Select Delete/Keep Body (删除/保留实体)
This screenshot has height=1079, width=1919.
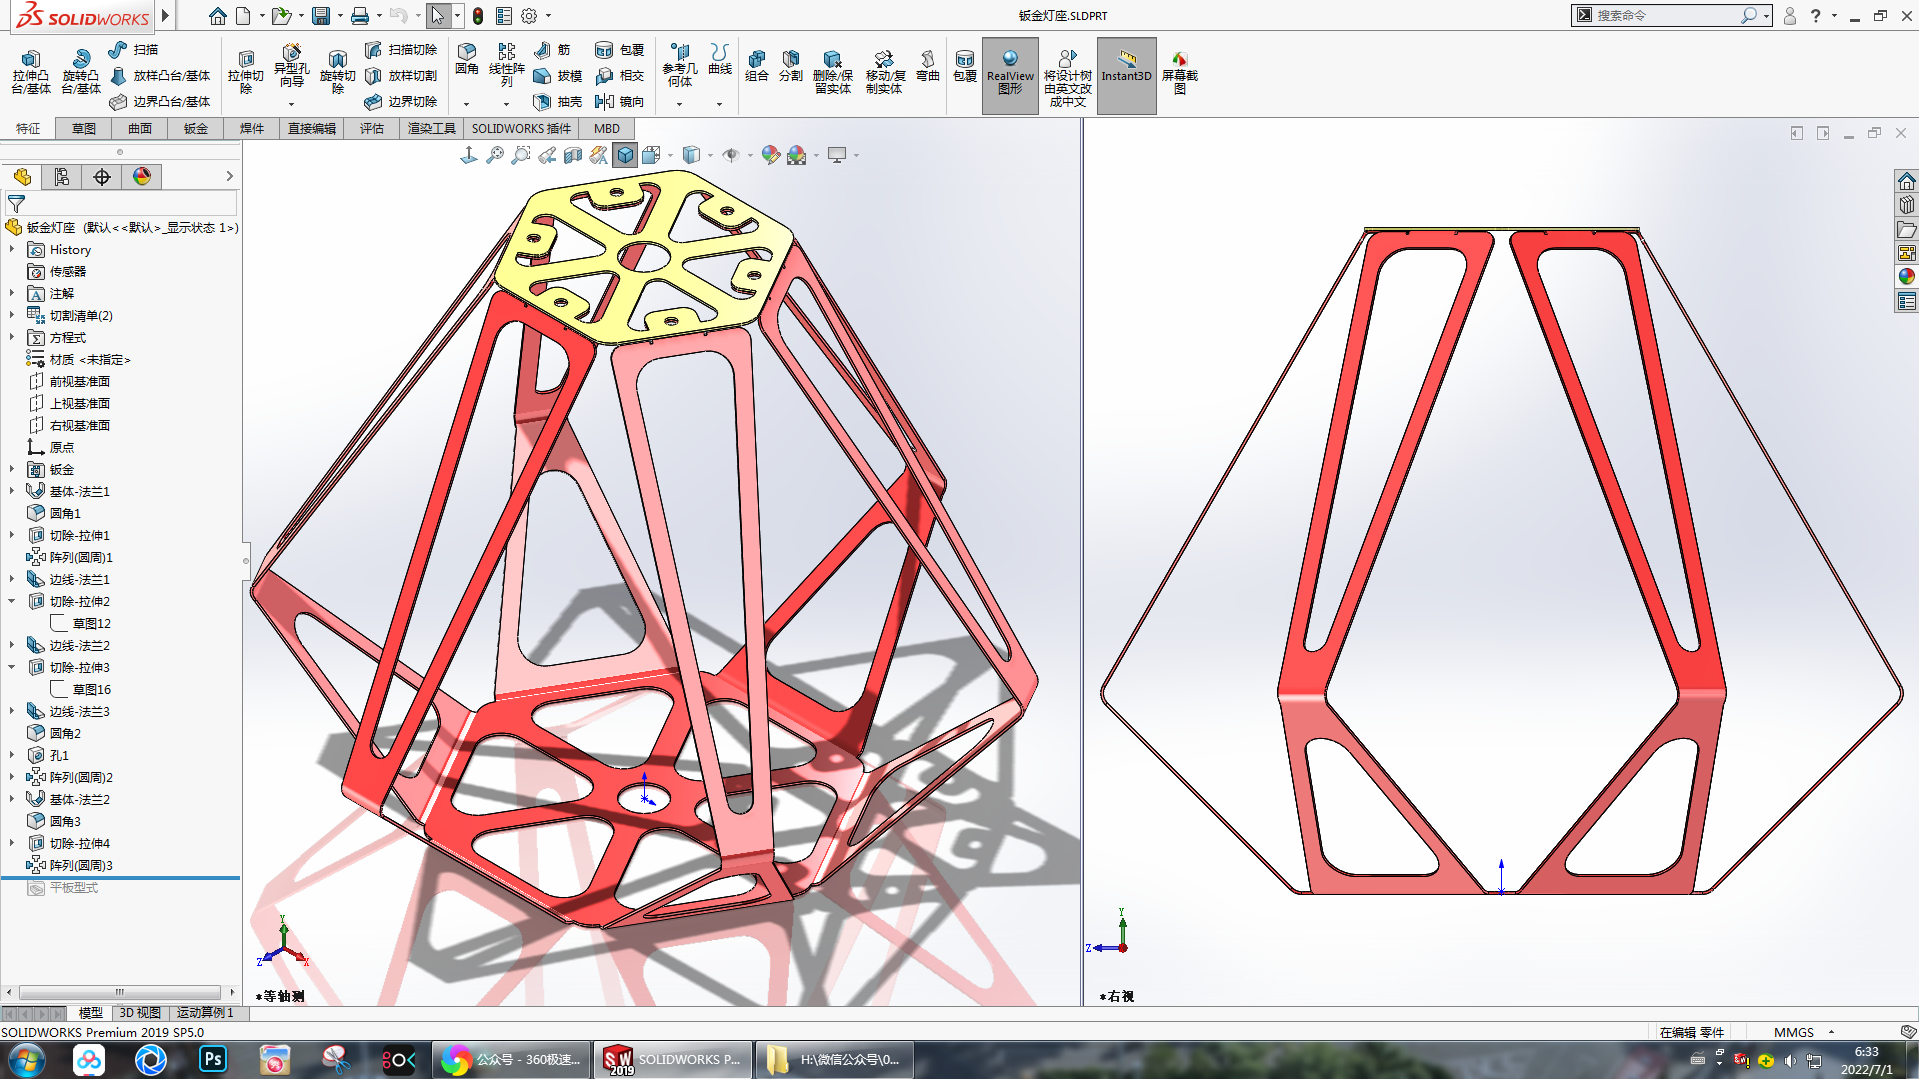[x=832, y=72]
